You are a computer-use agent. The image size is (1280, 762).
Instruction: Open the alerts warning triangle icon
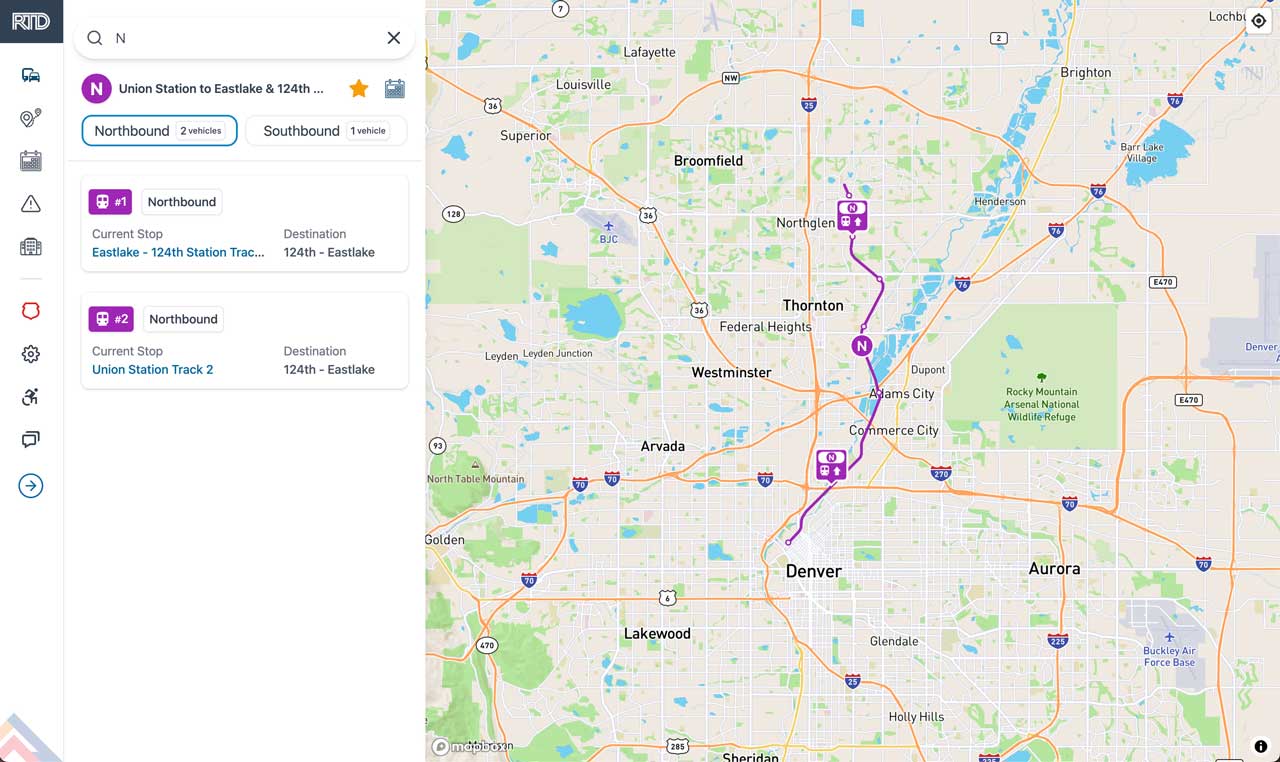pos(31,204)
